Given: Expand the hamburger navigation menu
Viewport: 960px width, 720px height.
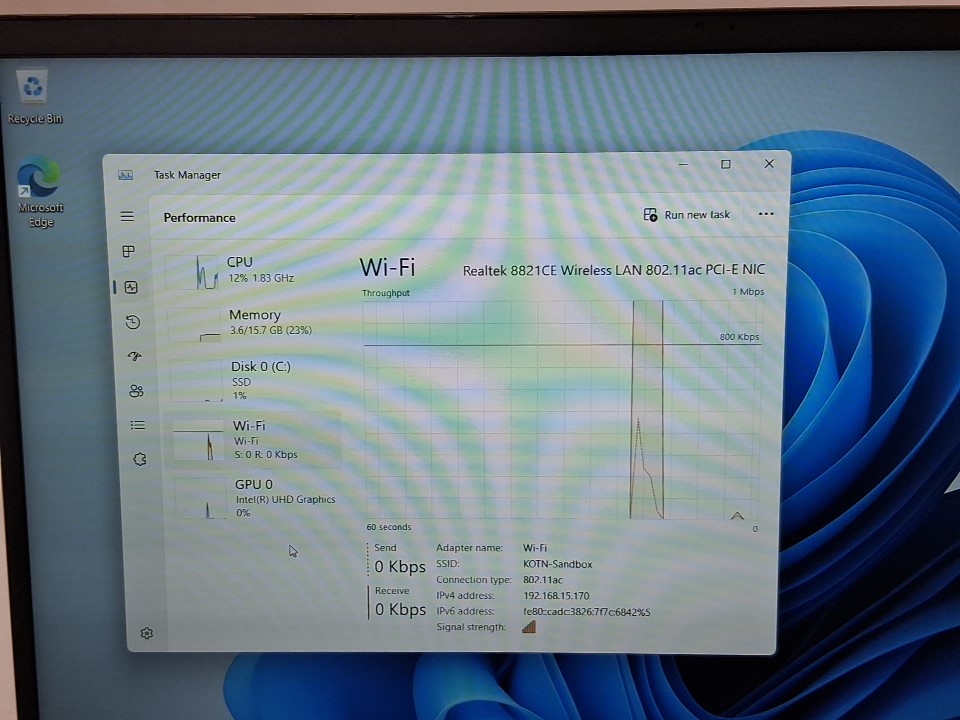Looking at the screenshot, I should tap(127, 216).
